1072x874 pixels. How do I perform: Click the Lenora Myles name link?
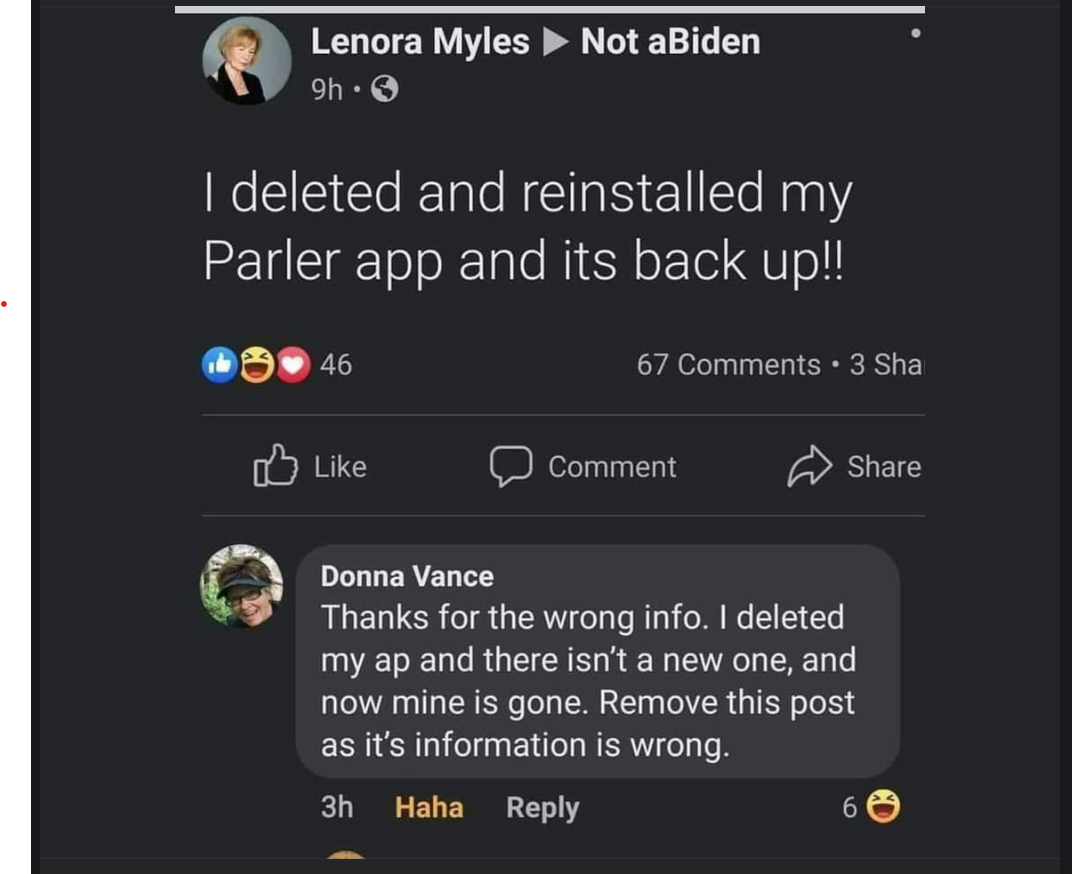point(419,41)
